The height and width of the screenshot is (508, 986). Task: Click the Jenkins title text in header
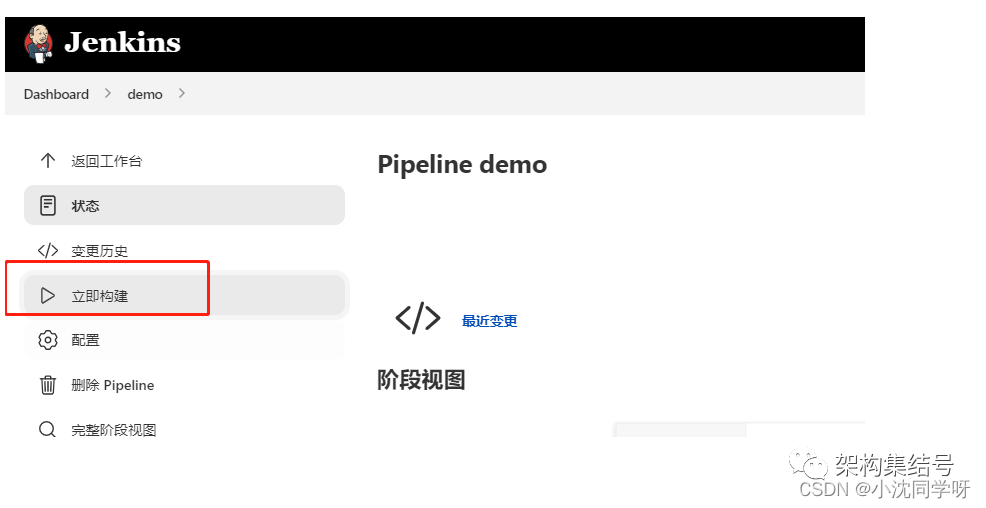[123, 43]
